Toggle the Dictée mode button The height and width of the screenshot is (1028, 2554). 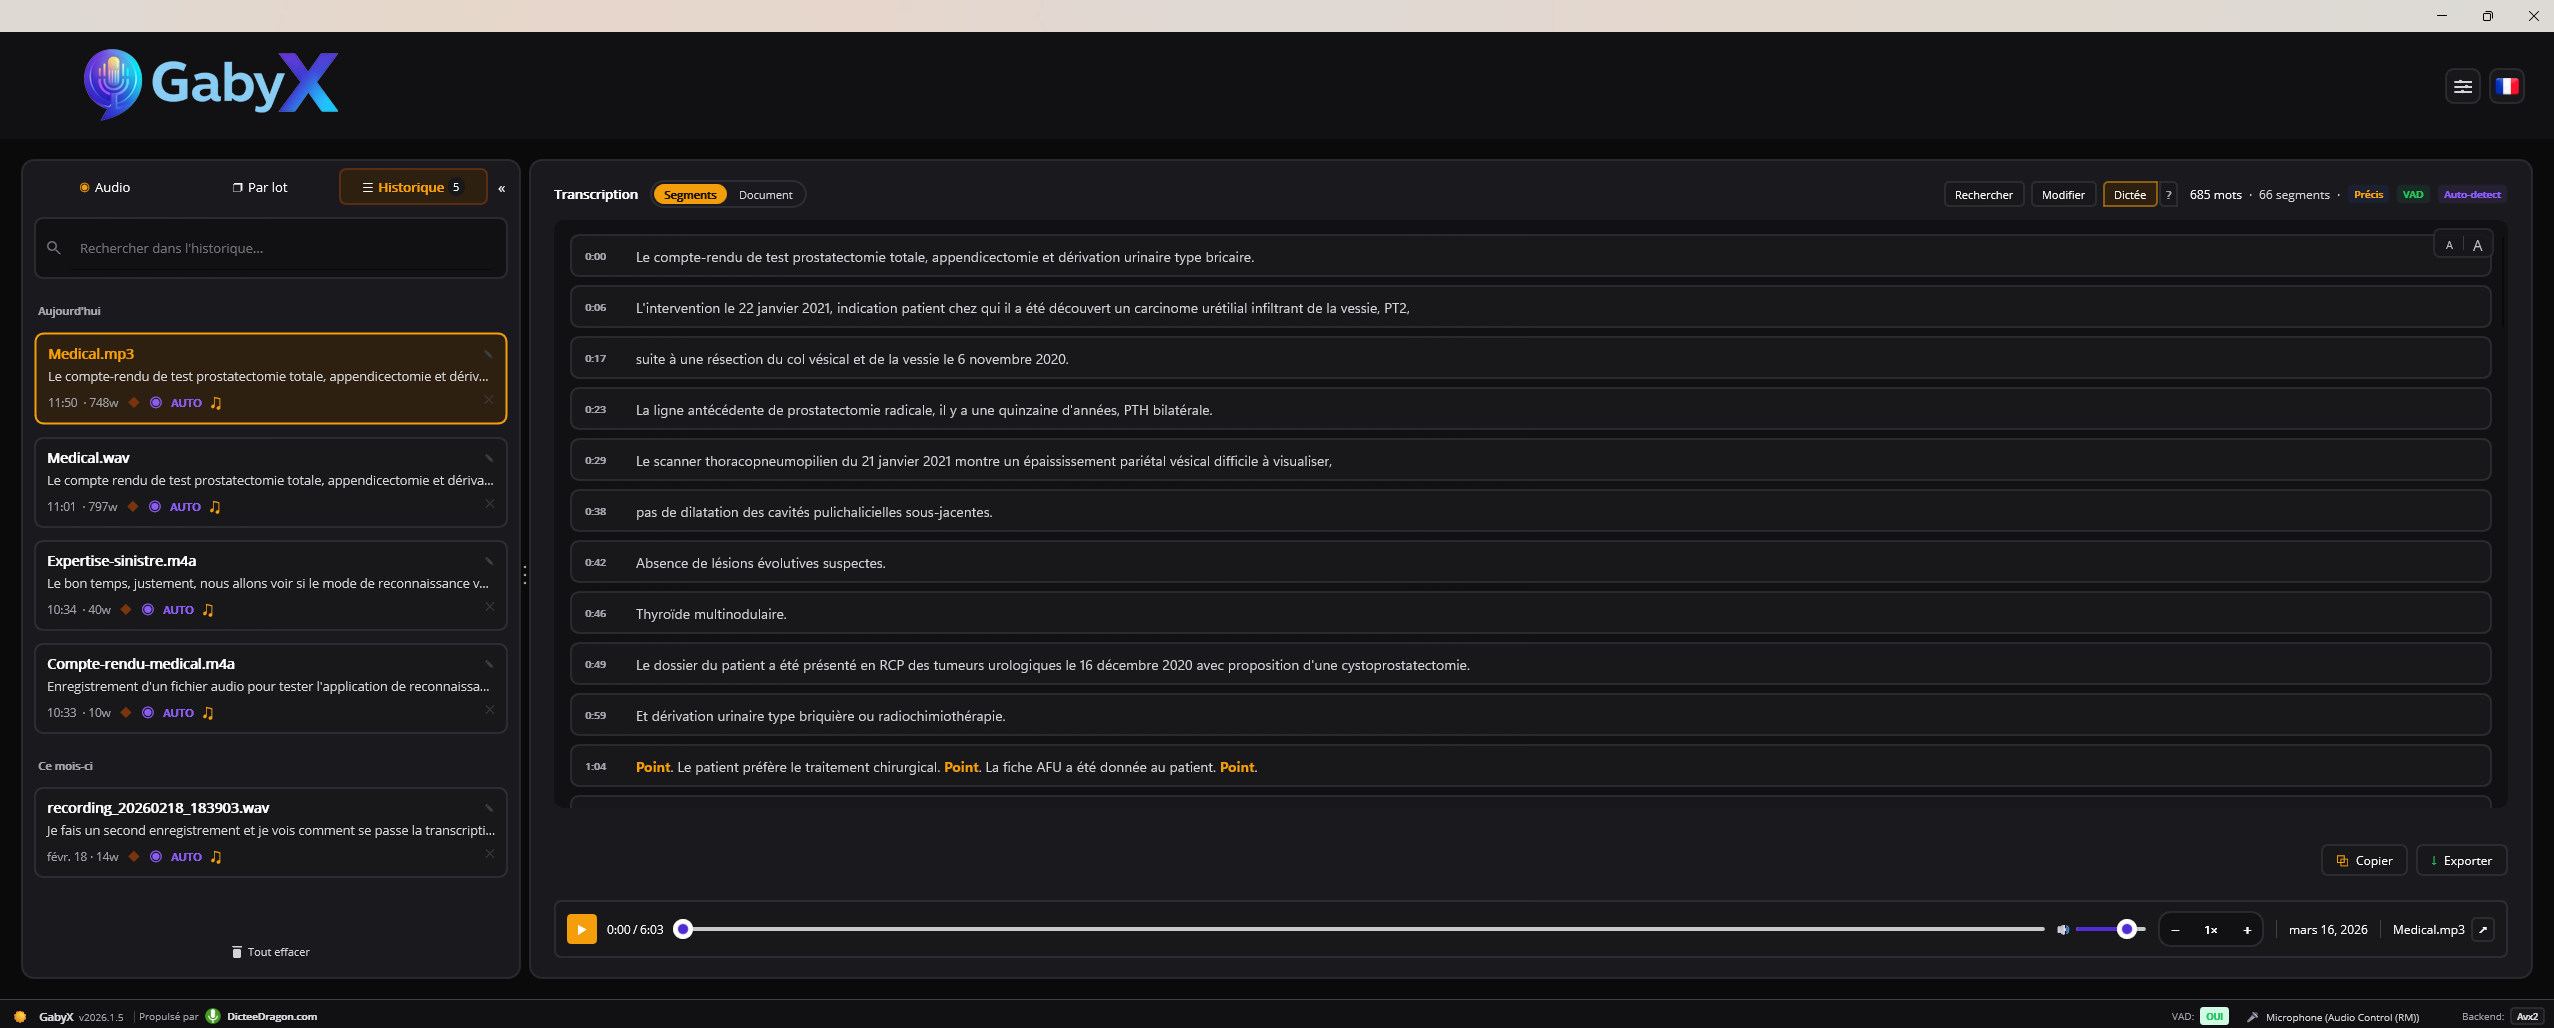(x=2129, y=195)
